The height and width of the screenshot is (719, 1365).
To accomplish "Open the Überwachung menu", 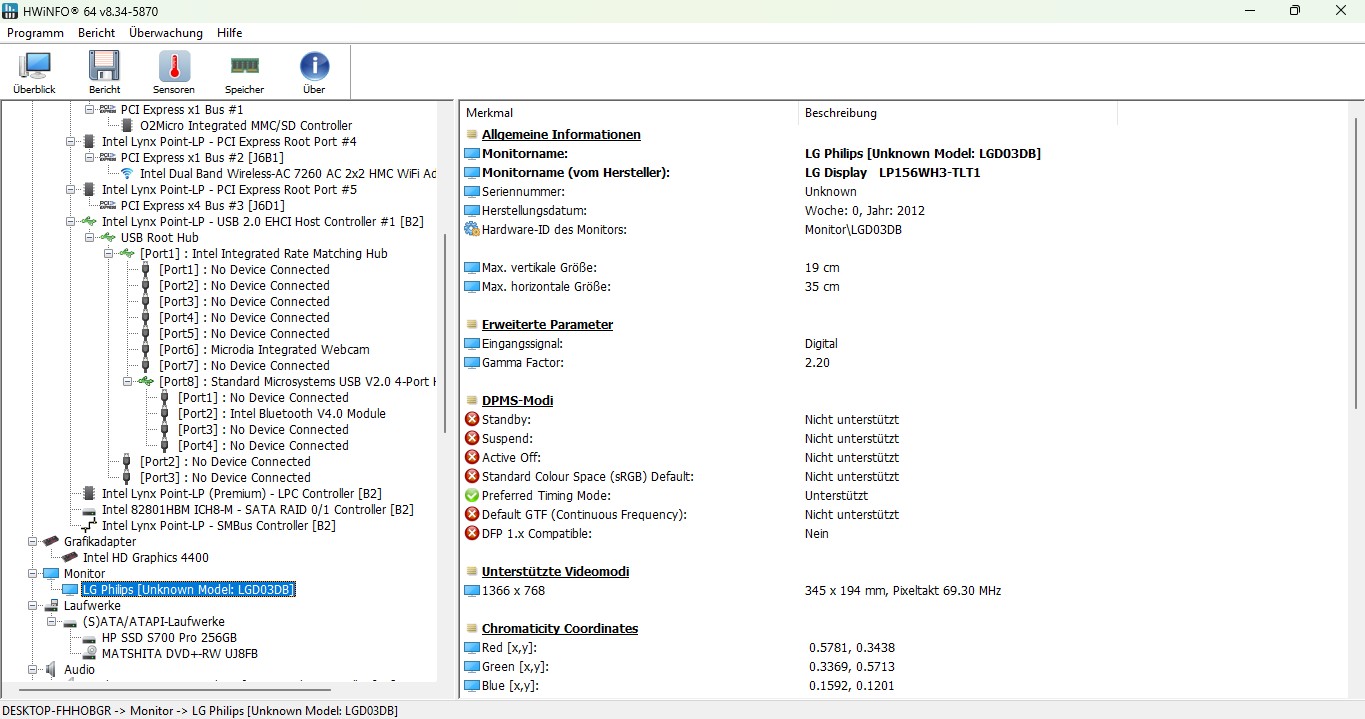I will (x=165, y=33).
